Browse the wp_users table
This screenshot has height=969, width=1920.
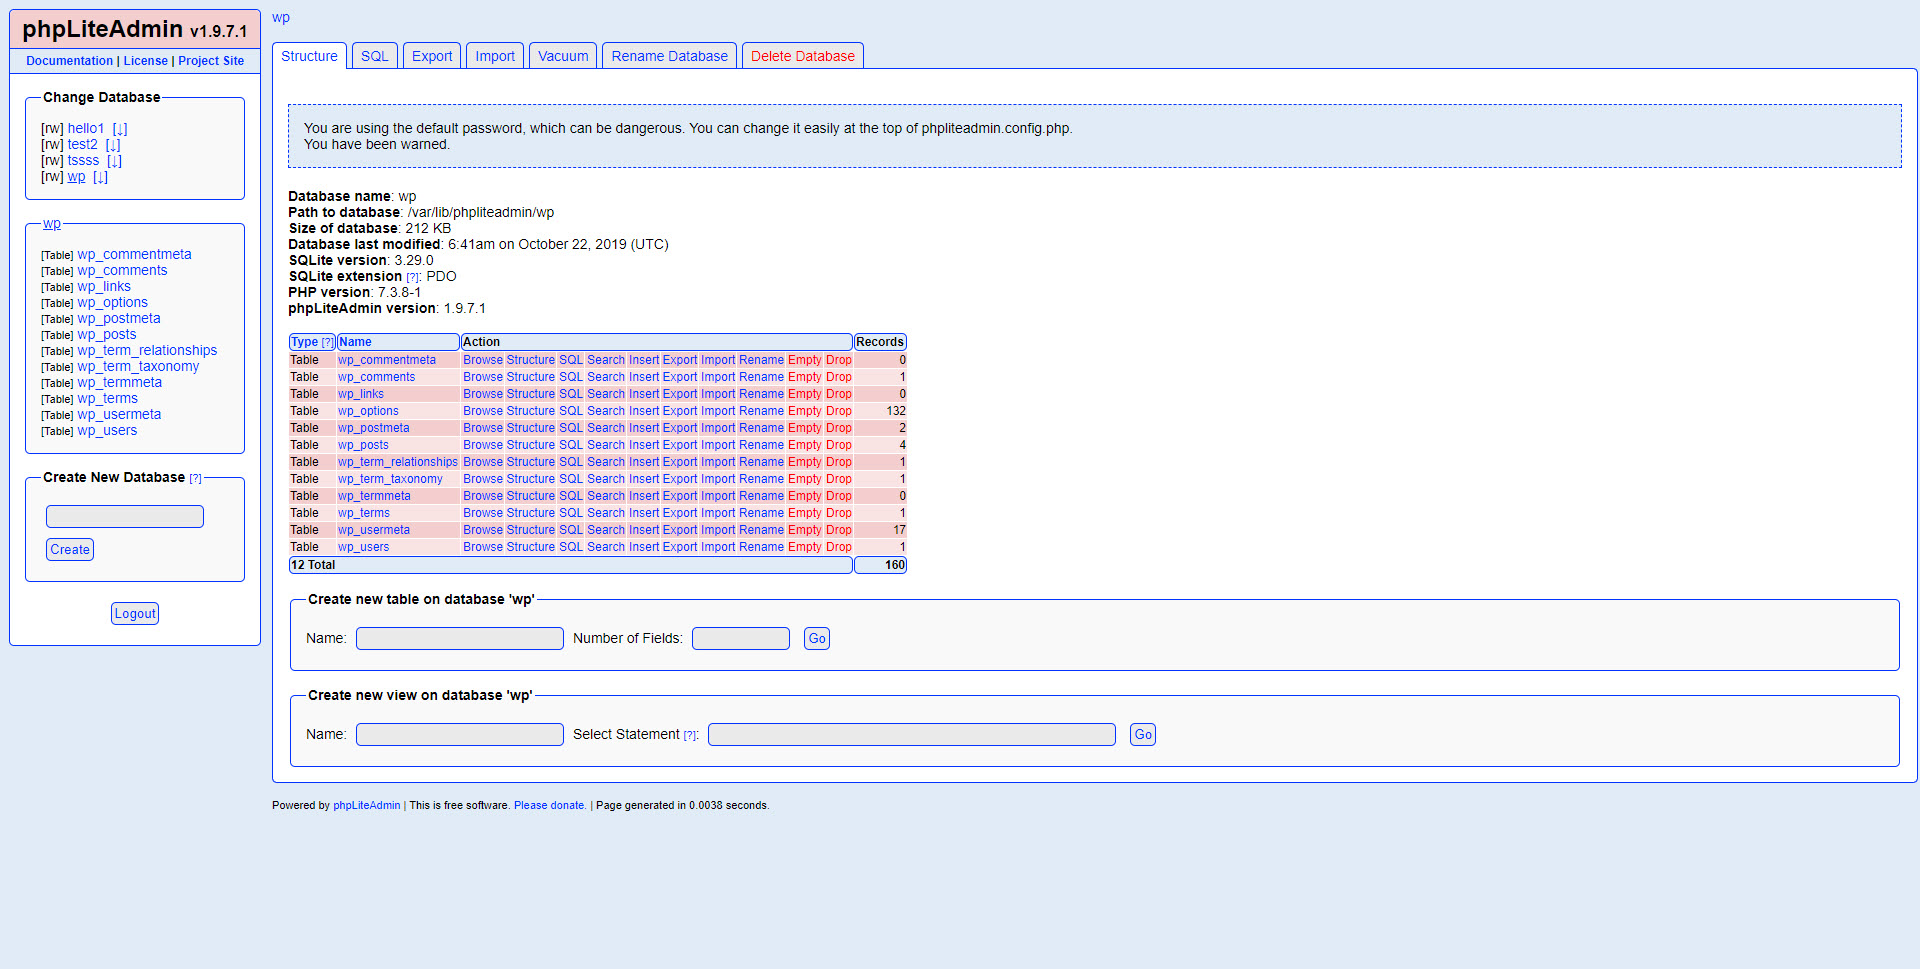pyautogui.click(x=482, y=547)
